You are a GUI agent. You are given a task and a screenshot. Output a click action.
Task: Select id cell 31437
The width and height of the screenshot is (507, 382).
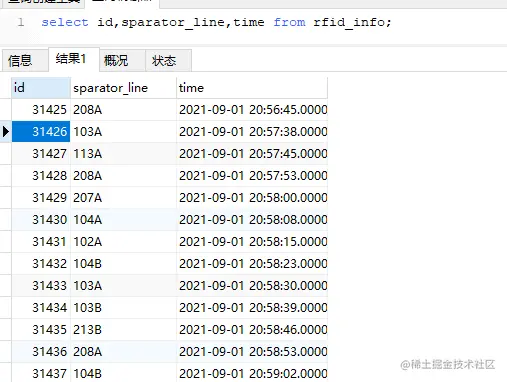click(41, 373)
